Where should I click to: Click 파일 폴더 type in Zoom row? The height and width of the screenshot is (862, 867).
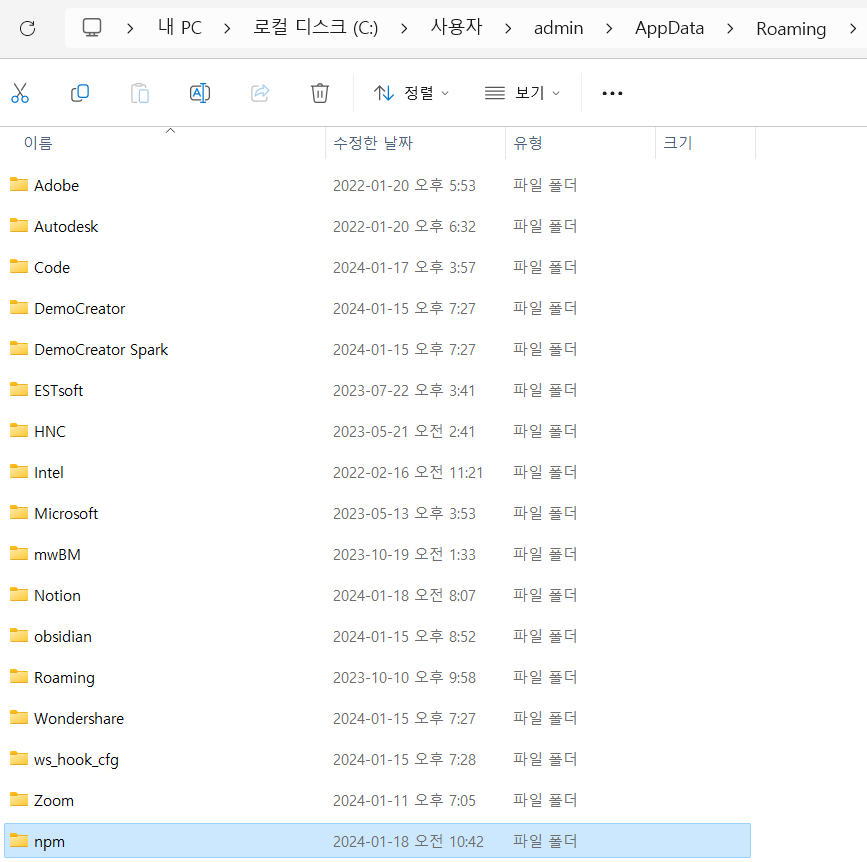pyautogui.click(x=545, y=800)
